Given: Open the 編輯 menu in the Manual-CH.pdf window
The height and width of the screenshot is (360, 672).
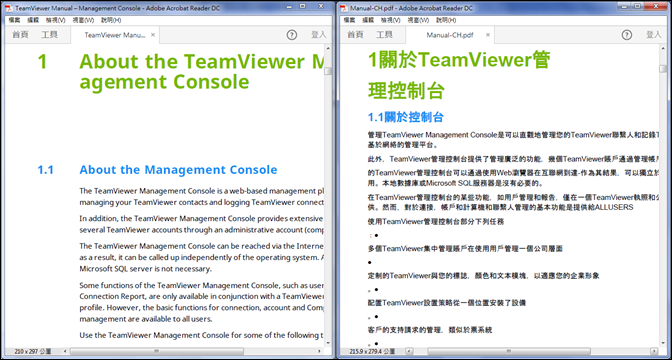Looking at the screenshot, I should click(x=368, y=20).
